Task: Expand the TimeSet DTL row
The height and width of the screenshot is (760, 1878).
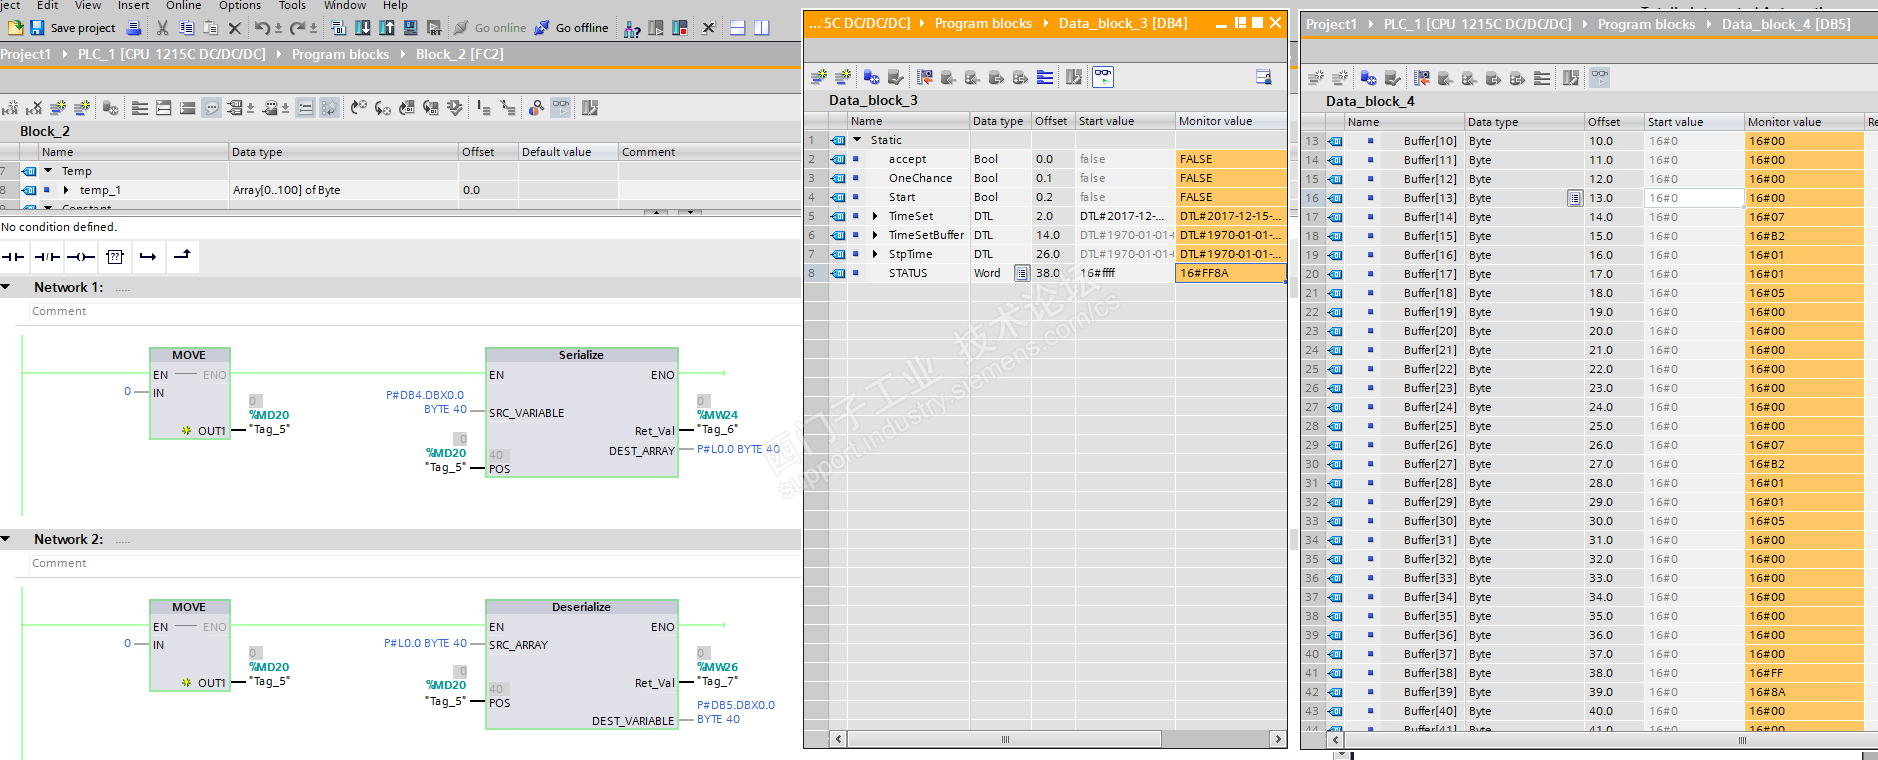Action: [875, 216]
